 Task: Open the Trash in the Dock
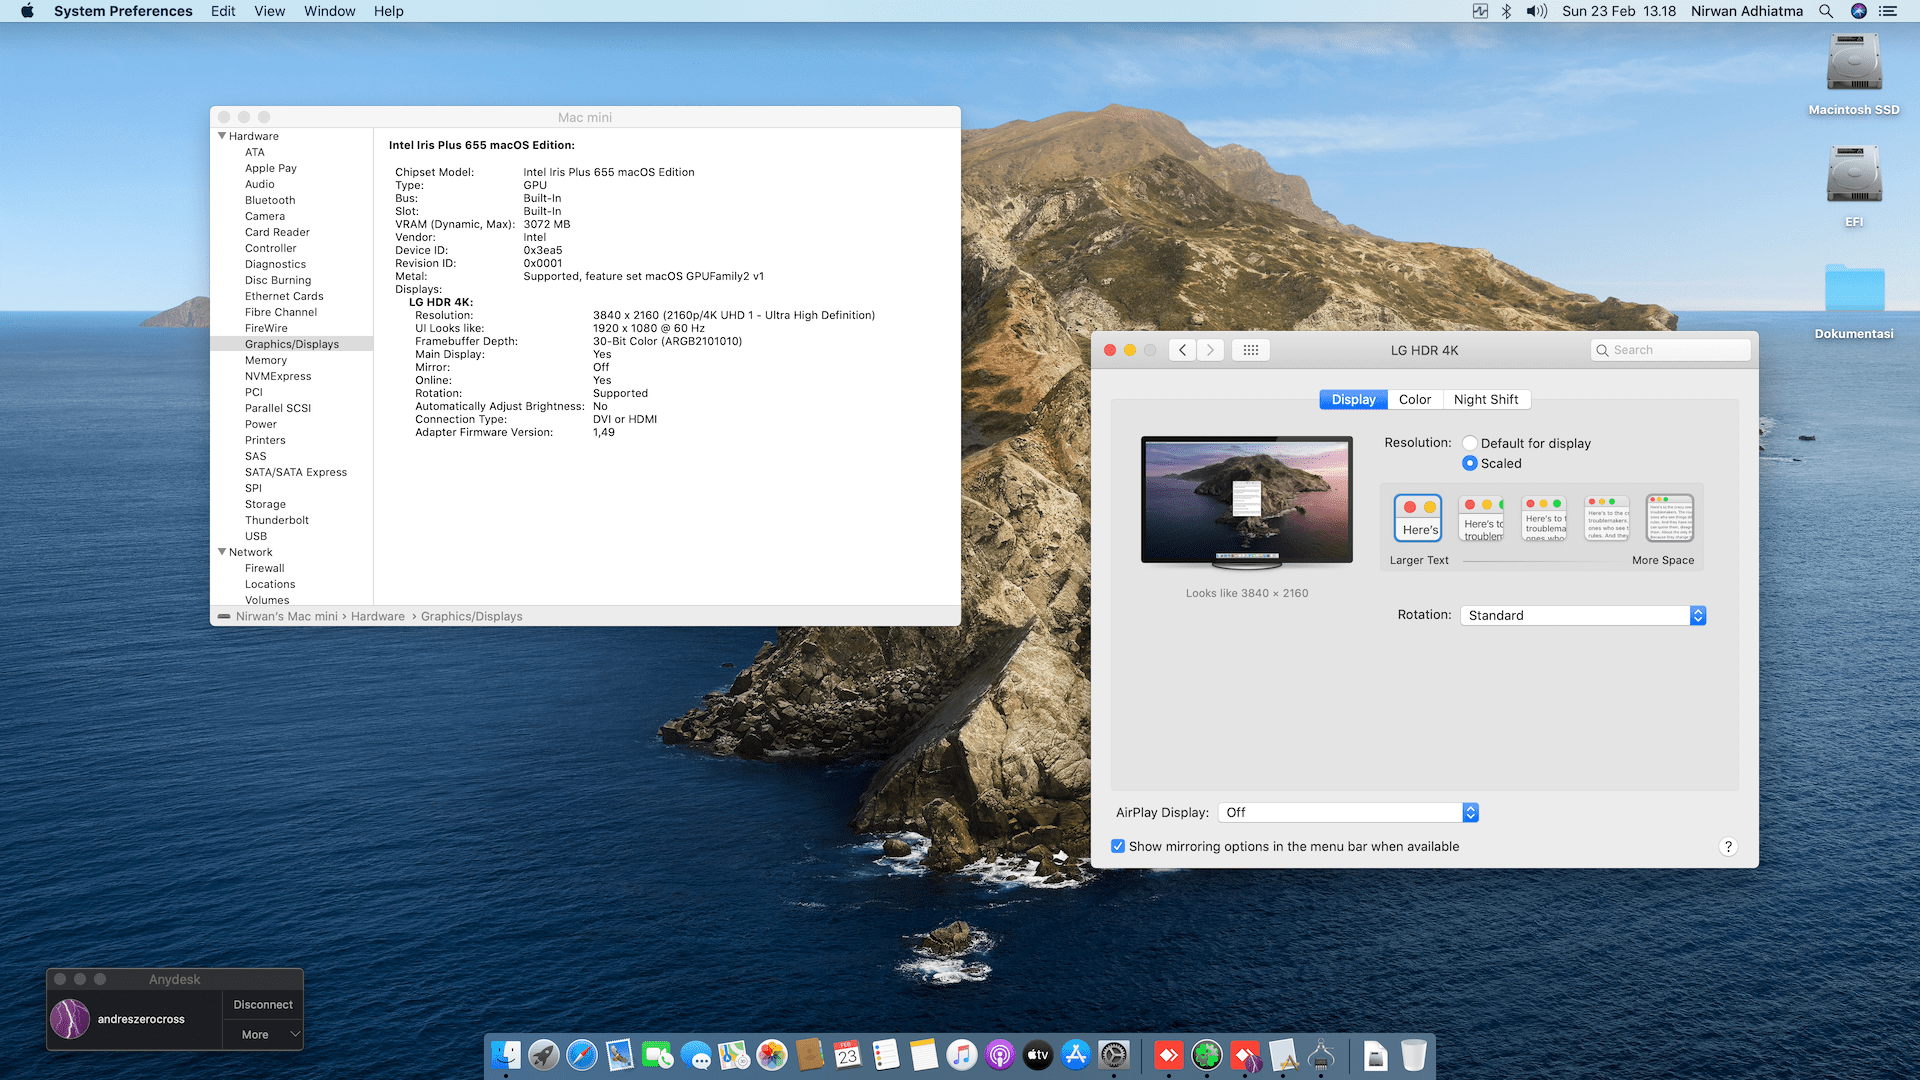pos(1414,1055)
